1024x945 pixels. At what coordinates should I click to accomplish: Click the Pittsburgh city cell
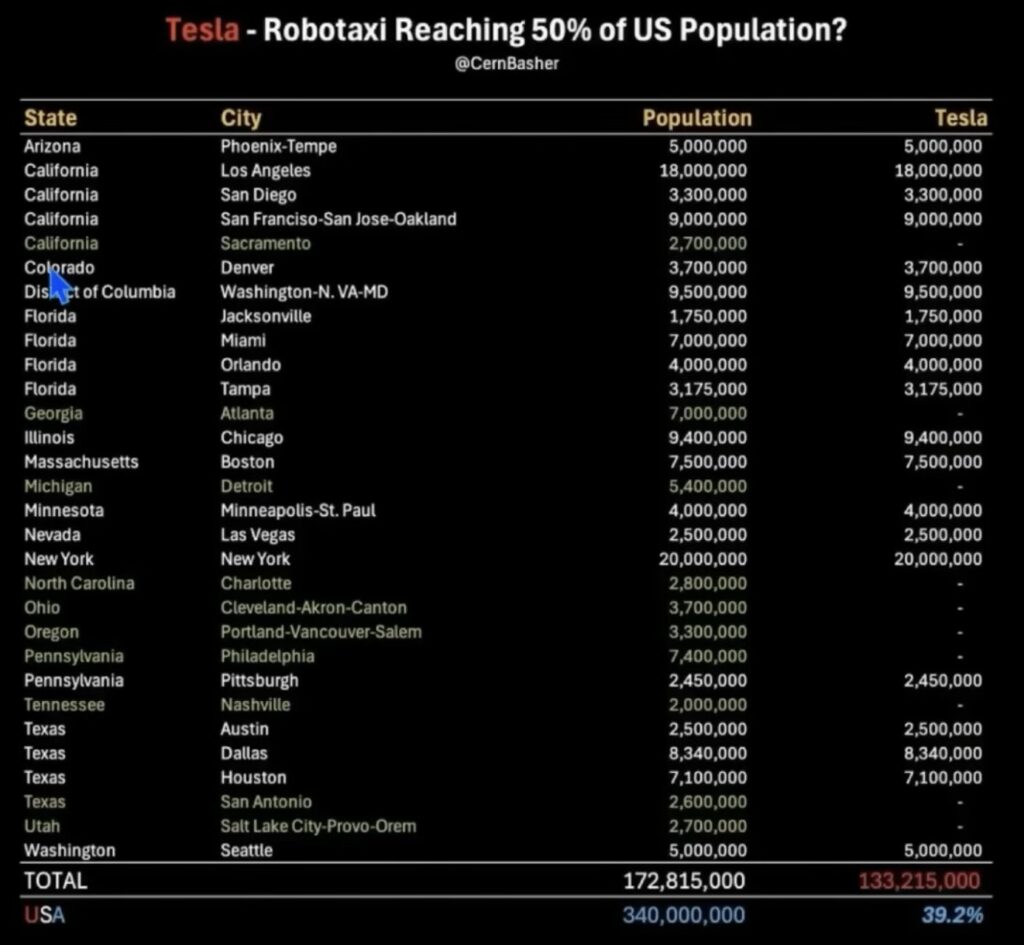tap(259, 681)
